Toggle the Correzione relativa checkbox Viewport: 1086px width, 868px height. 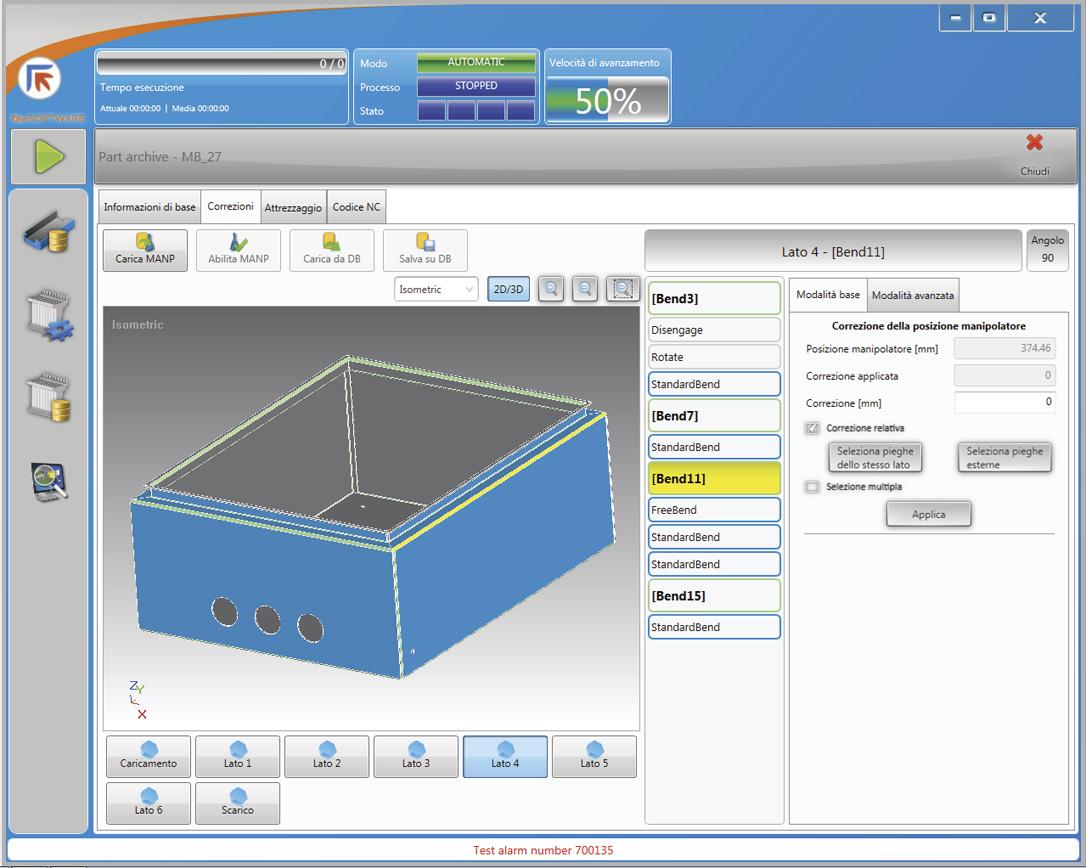[x=813, y=428]
